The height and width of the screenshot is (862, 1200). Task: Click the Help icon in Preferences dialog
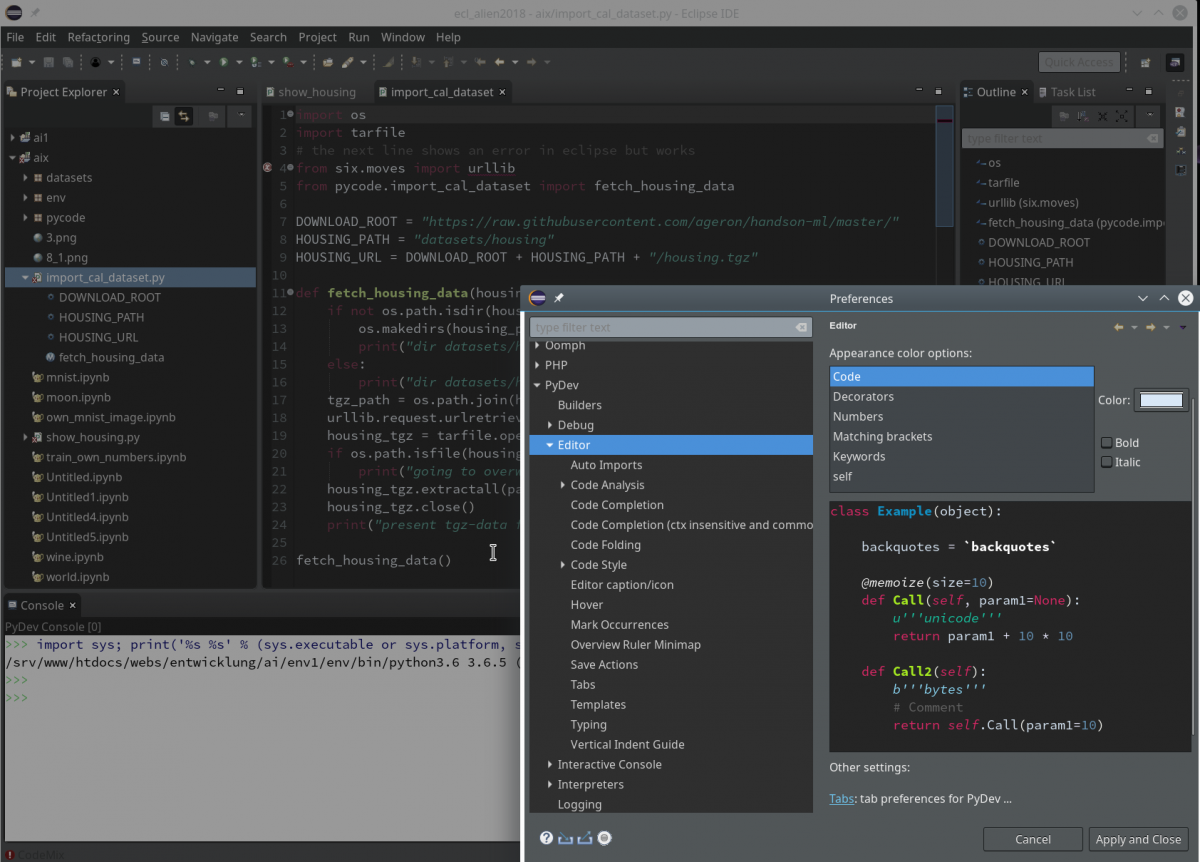click(x=546, y=838)
